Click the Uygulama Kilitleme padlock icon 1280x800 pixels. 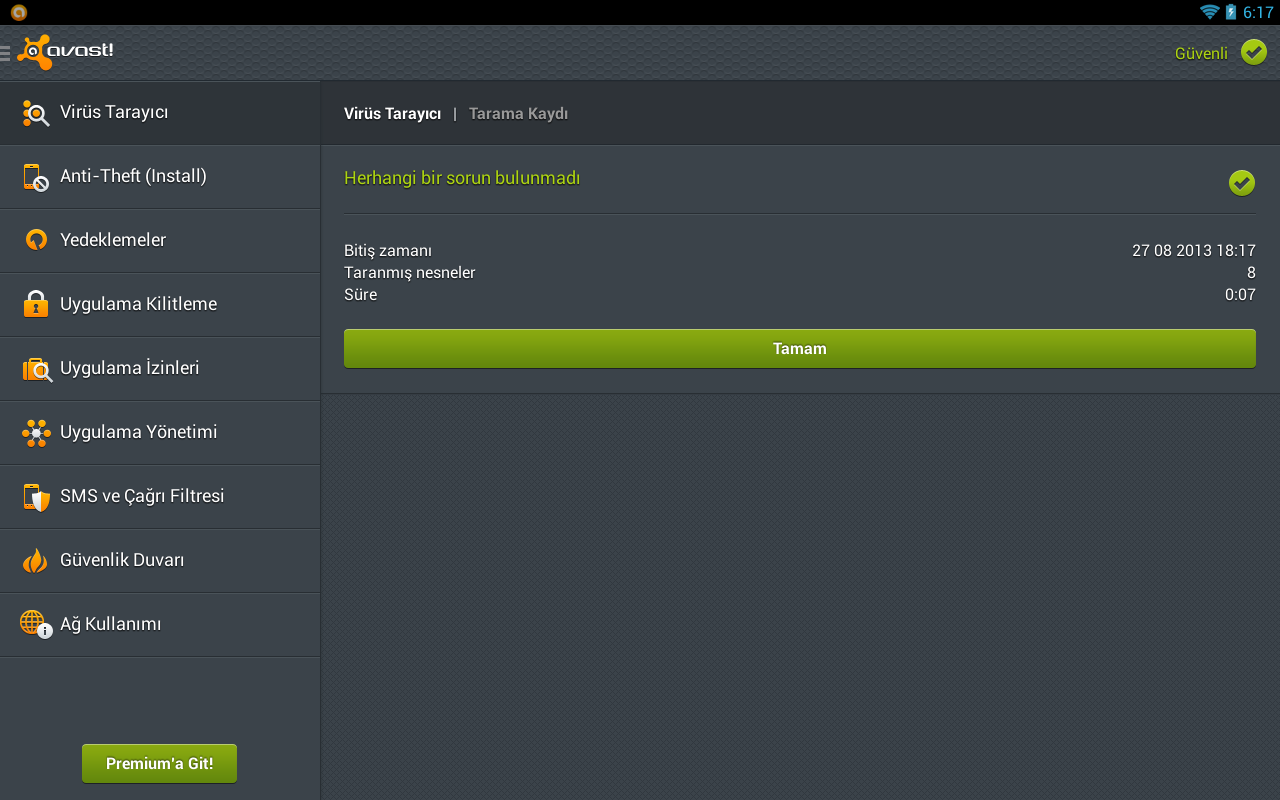pyautogui.click(x=36, y=304)
